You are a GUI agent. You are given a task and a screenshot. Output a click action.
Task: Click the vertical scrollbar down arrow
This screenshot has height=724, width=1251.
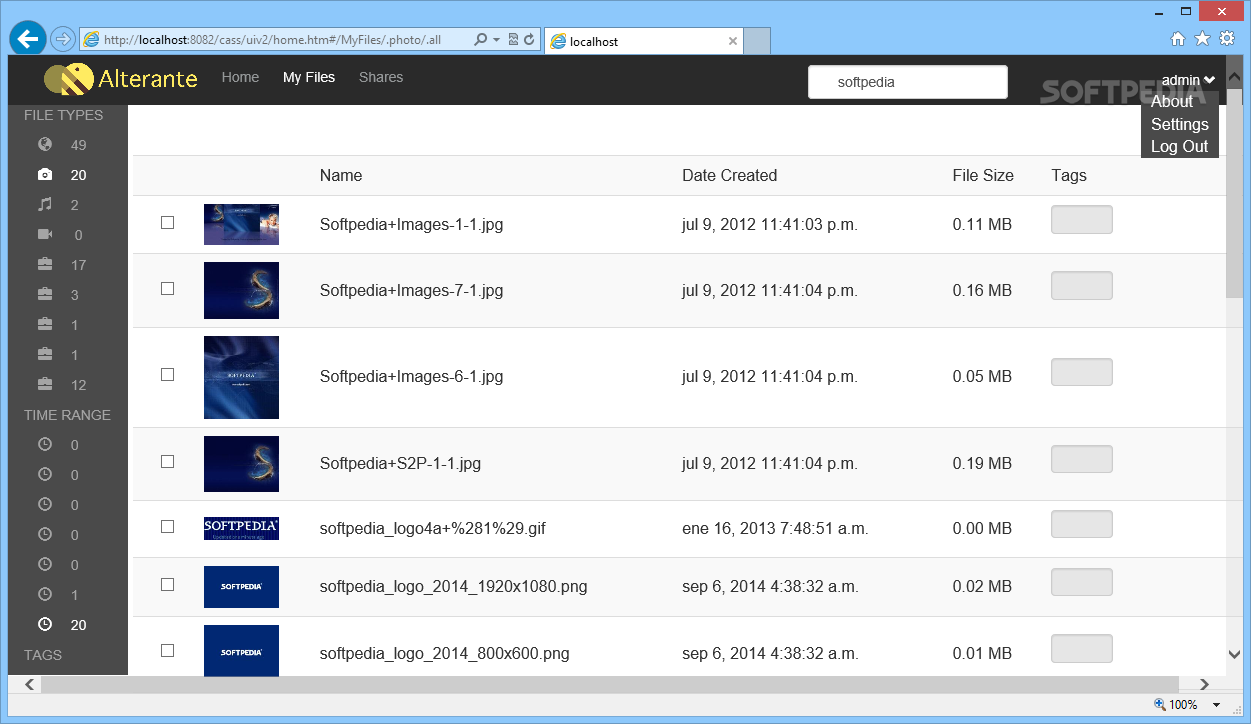pyautogui.click(x=1234, y=654)
